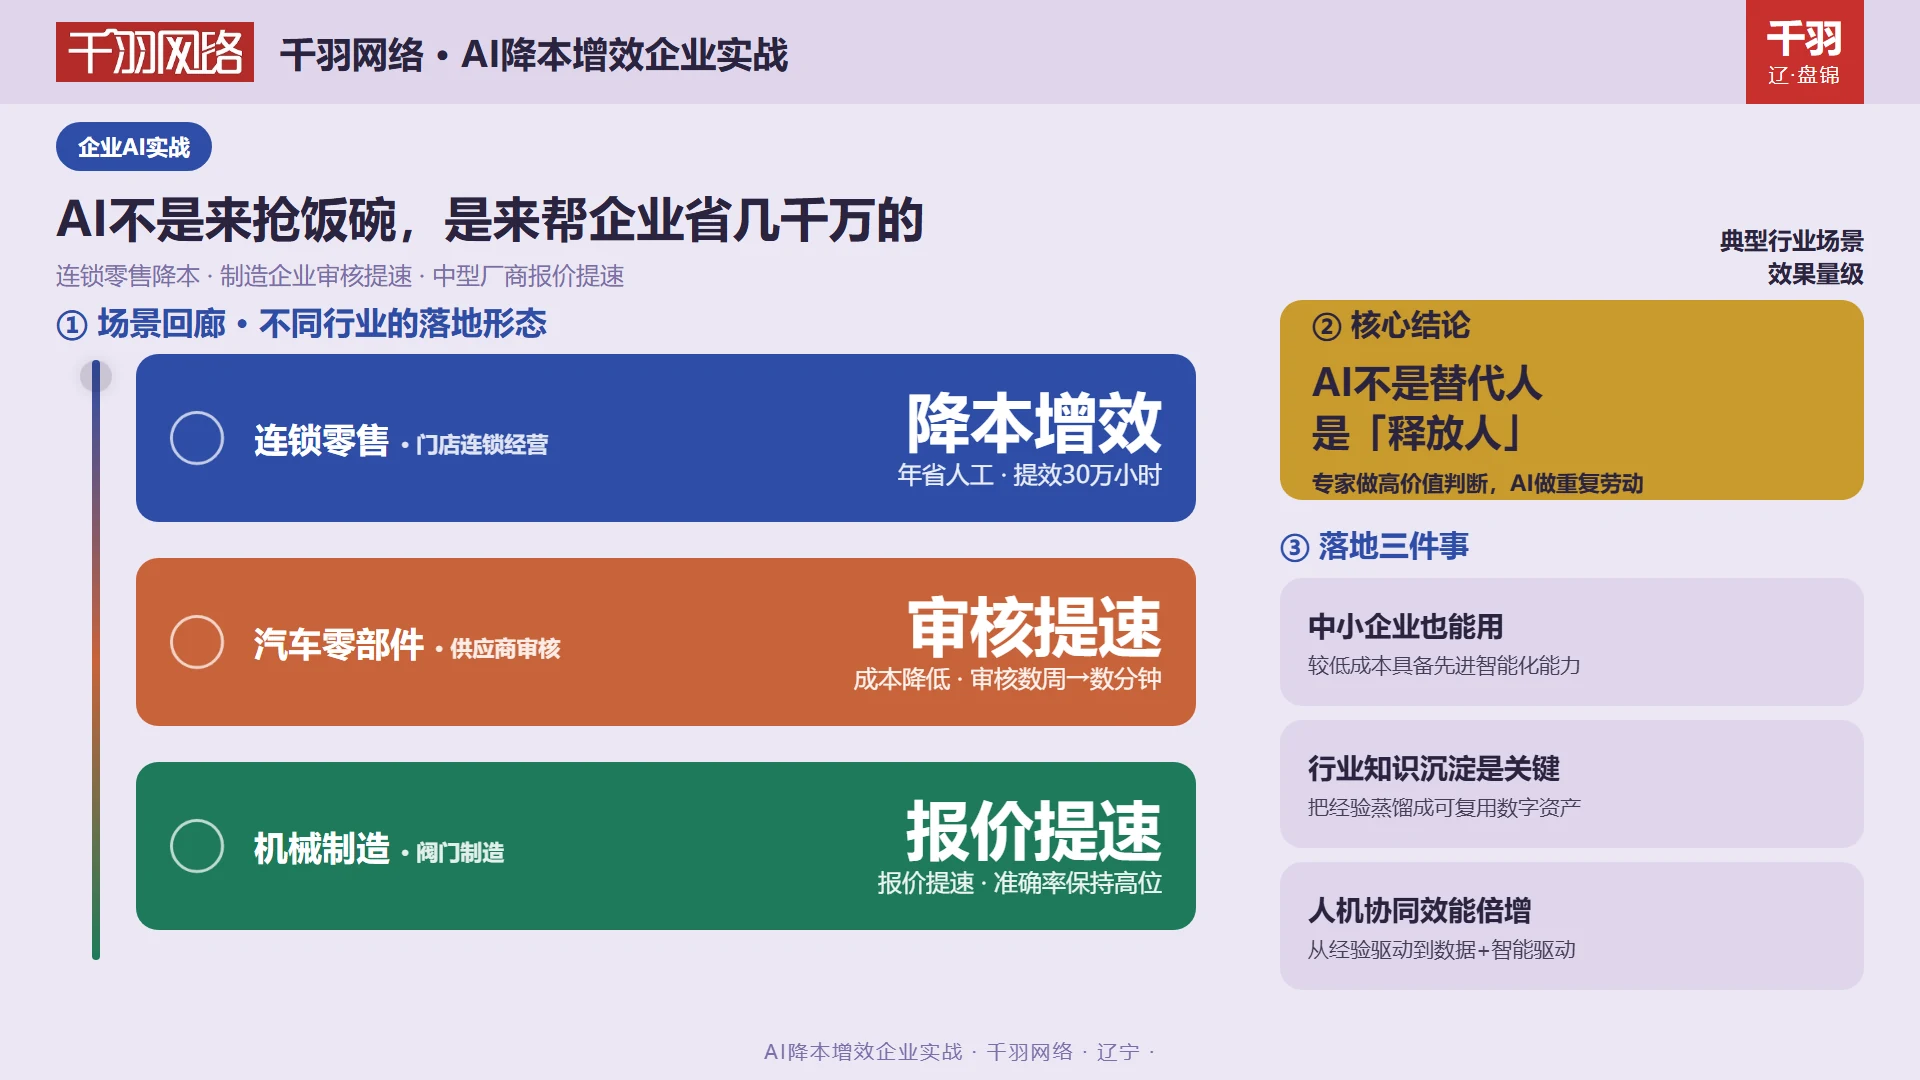
Task: Click the header title 千羽网络 • AI降本增效企业实战
Action: coord(534,55)
